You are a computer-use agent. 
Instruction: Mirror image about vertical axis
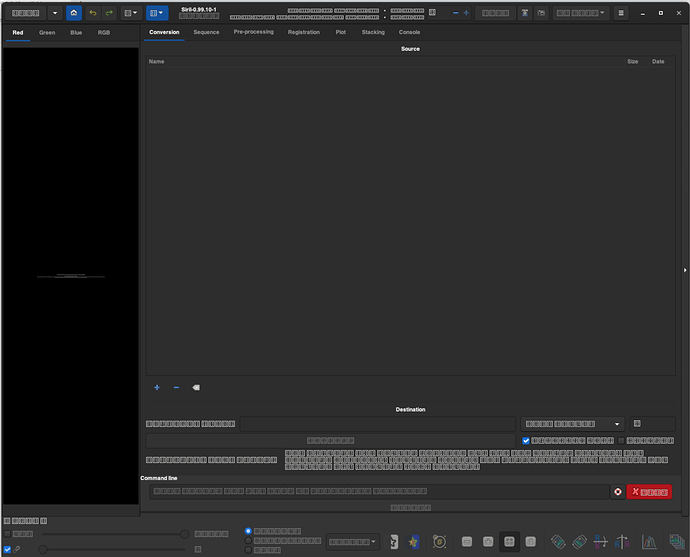coord(622,542)
